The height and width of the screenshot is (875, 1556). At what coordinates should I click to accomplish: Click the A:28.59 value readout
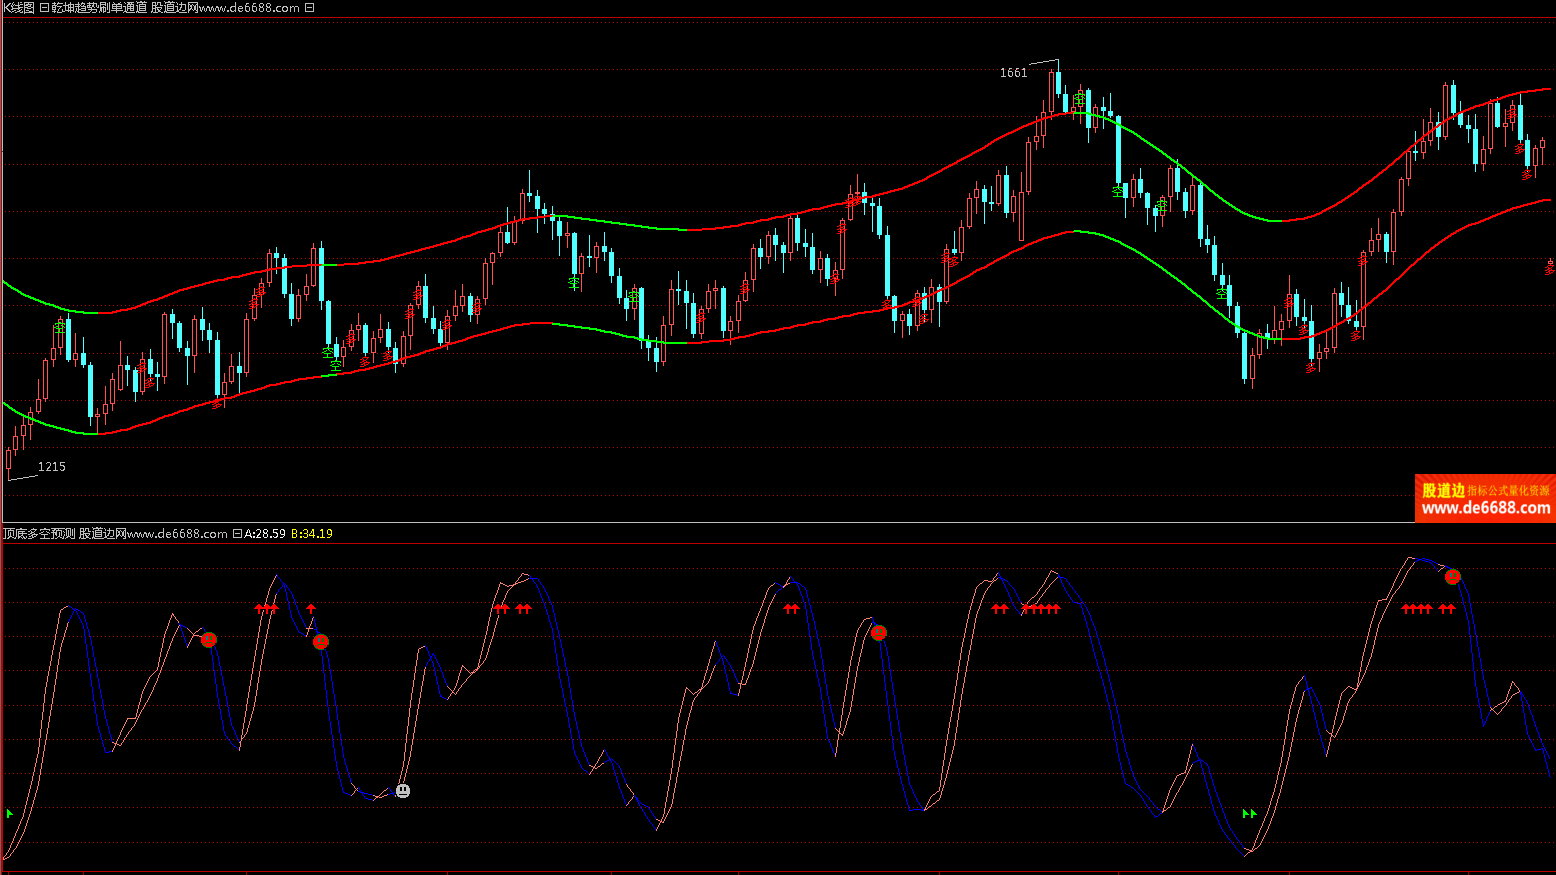[x=265, y=534]
